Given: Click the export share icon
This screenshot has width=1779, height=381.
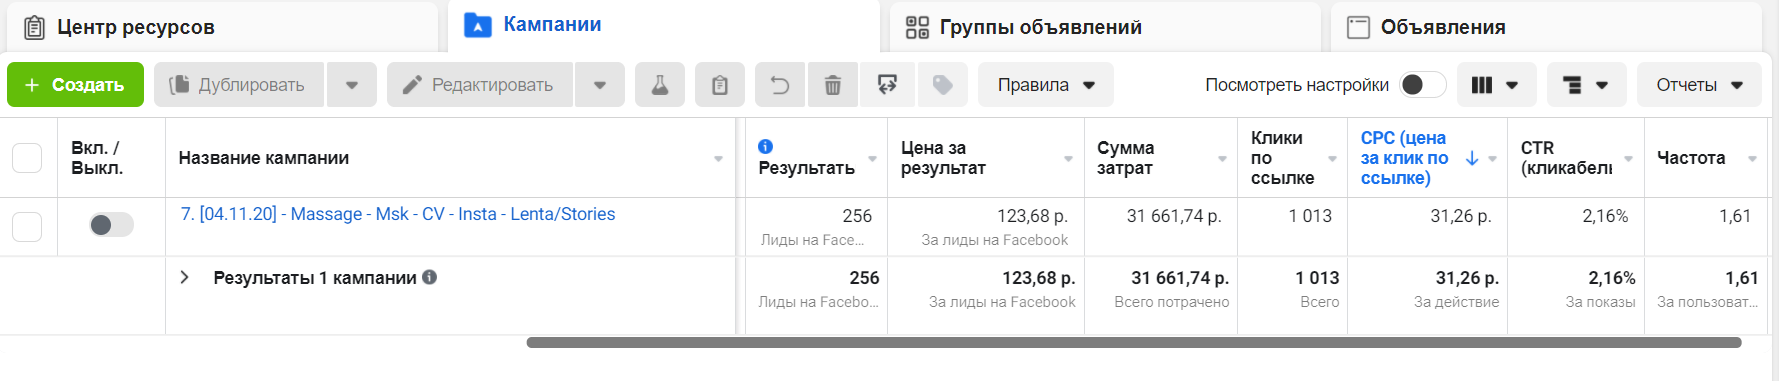Looking at the screenshot, I should [x=887, y=85].
